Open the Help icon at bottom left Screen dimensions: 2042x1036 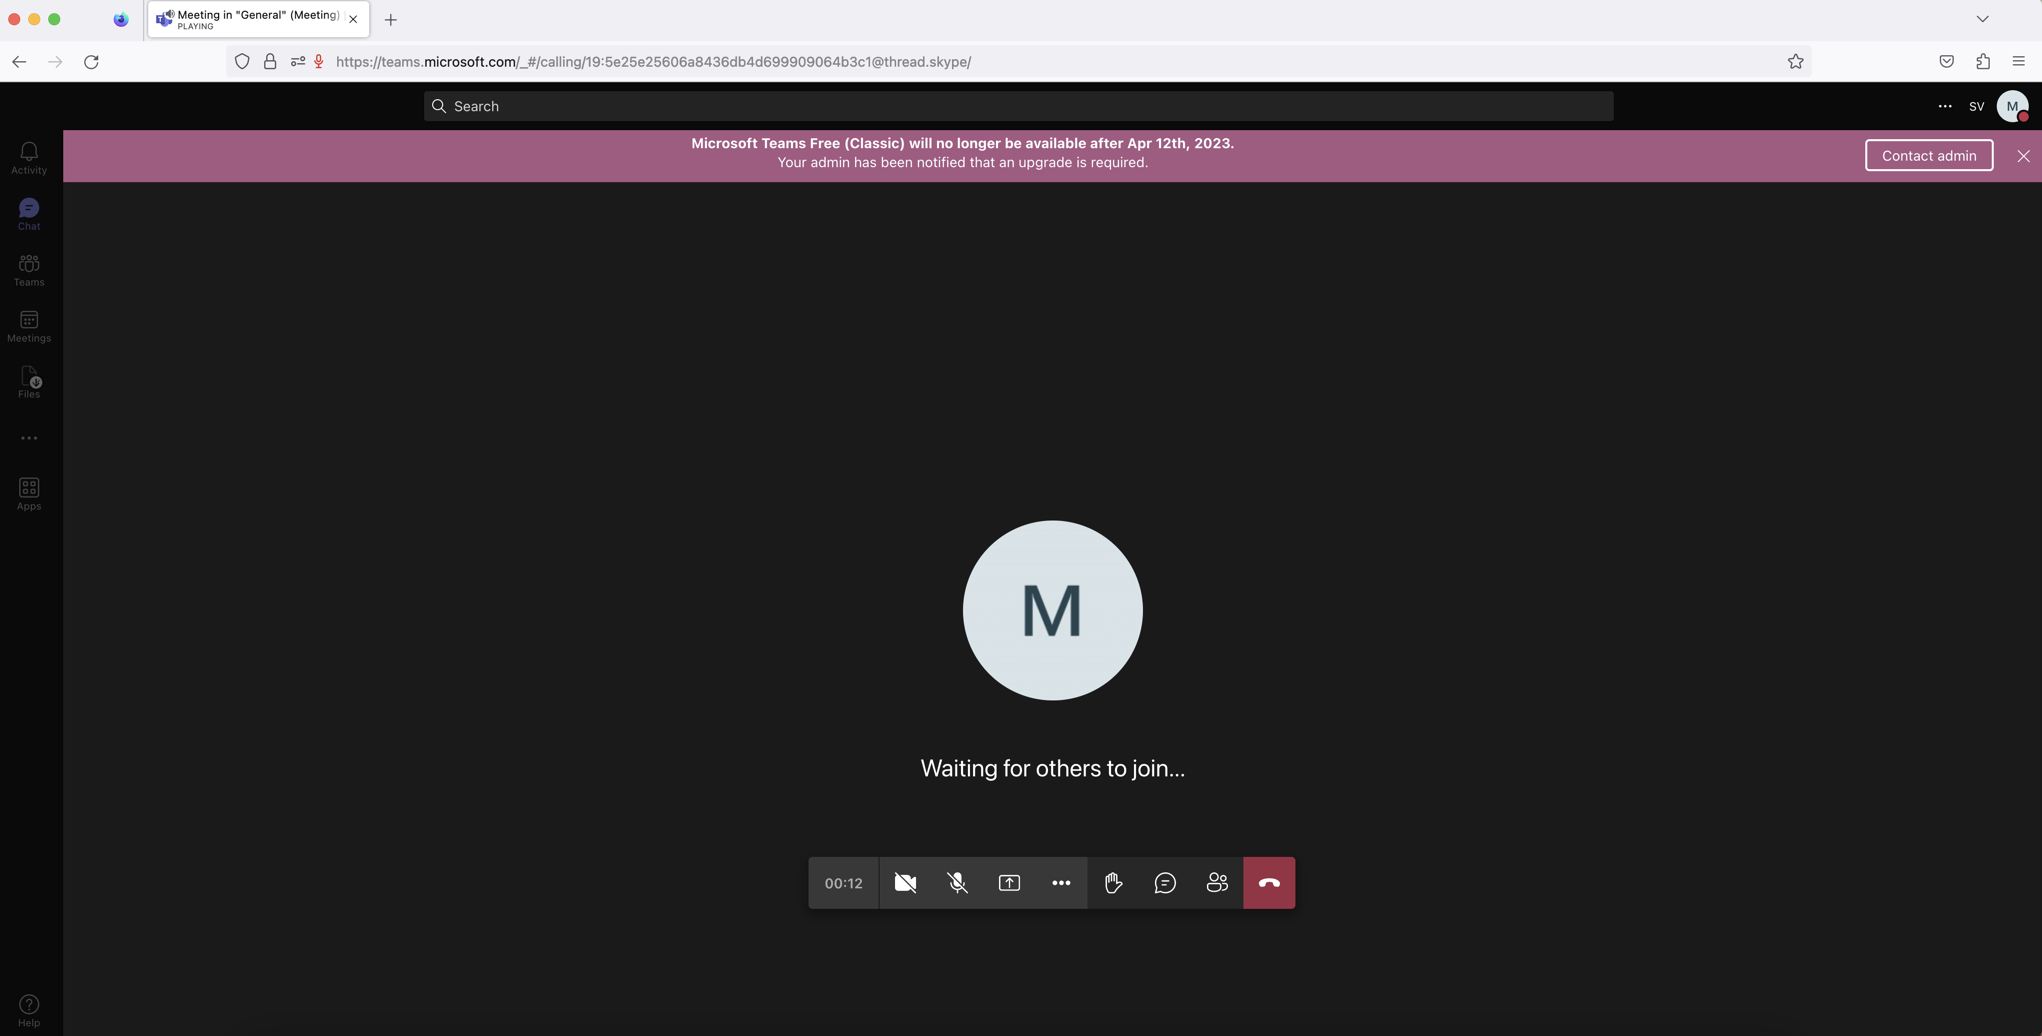[x=28, y=1006]
